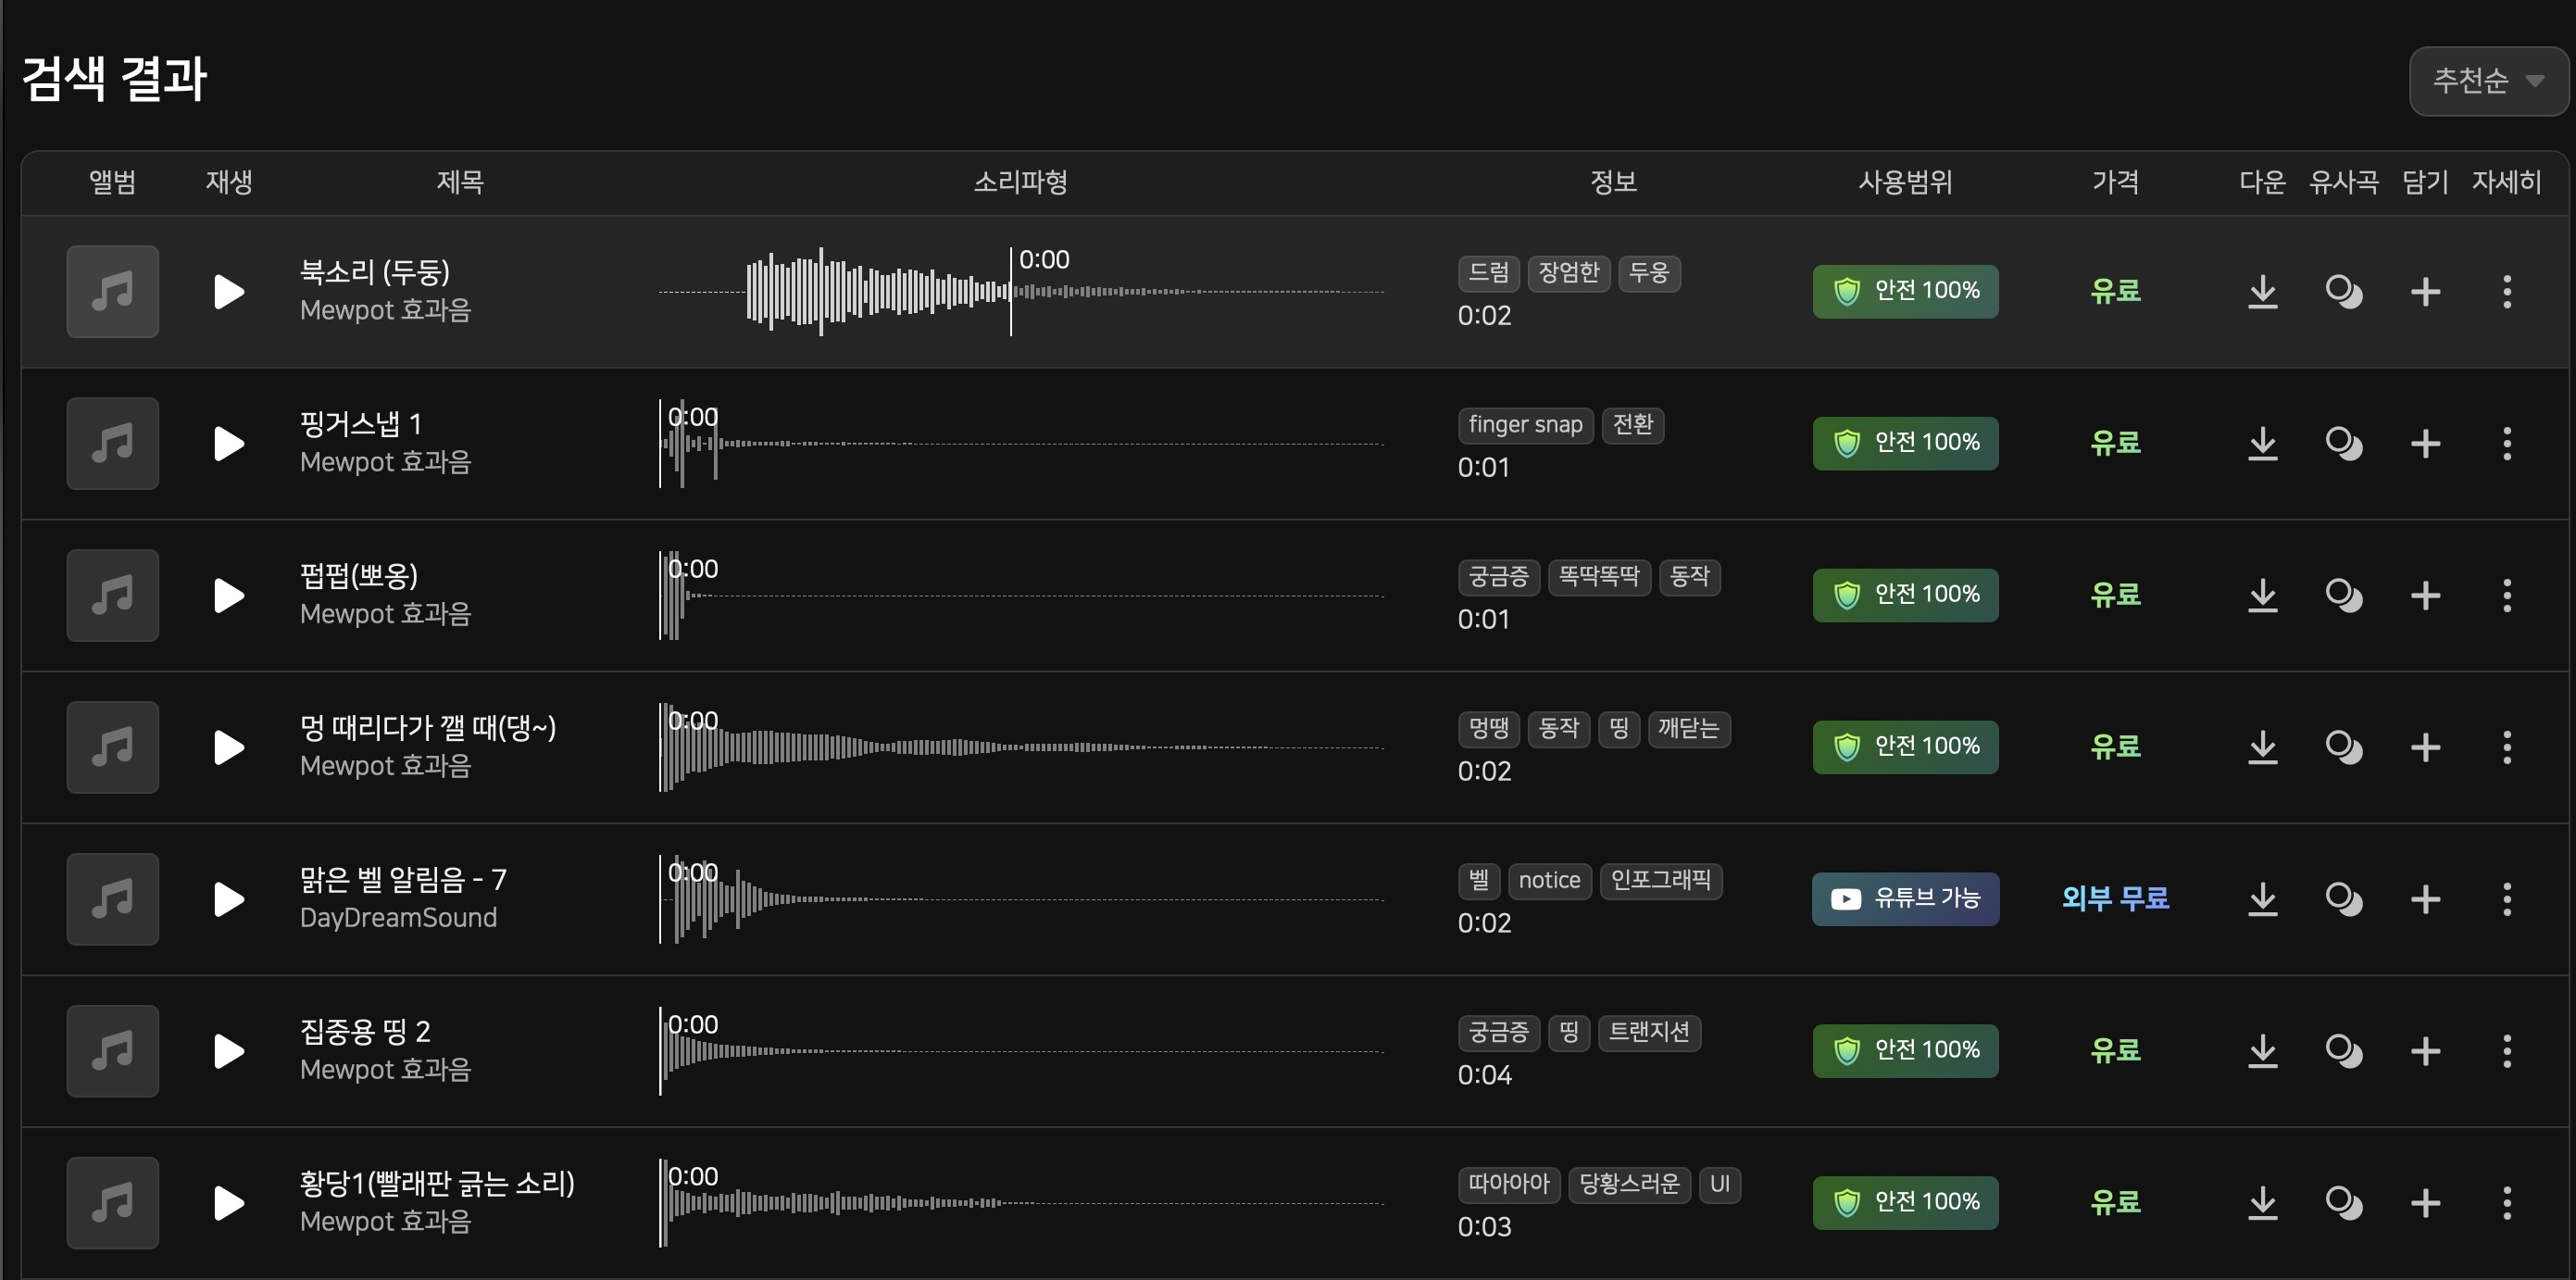
Task: Open album thumbnail of 집중용 띵 2
Action: (x=113, y=1051)
